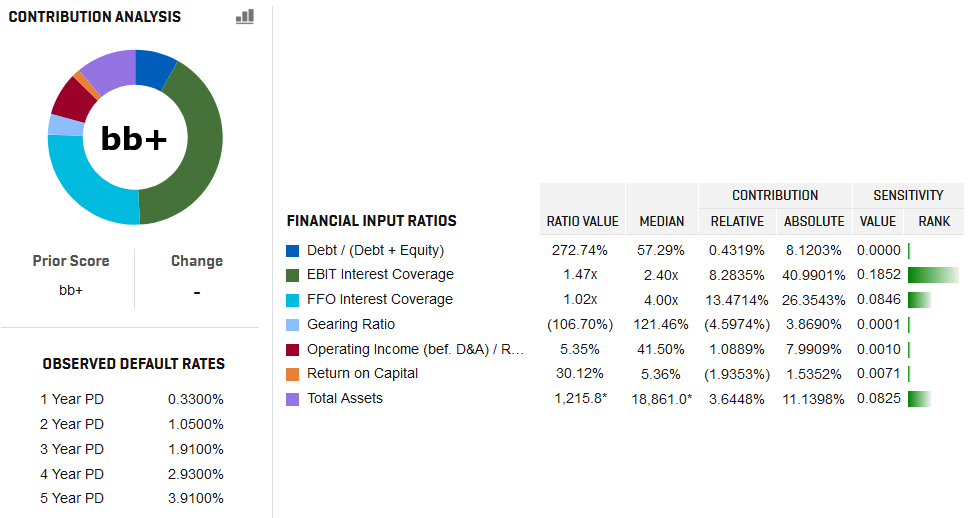Click the bar chart icon beside Contribution Analysis

point(245,17)
